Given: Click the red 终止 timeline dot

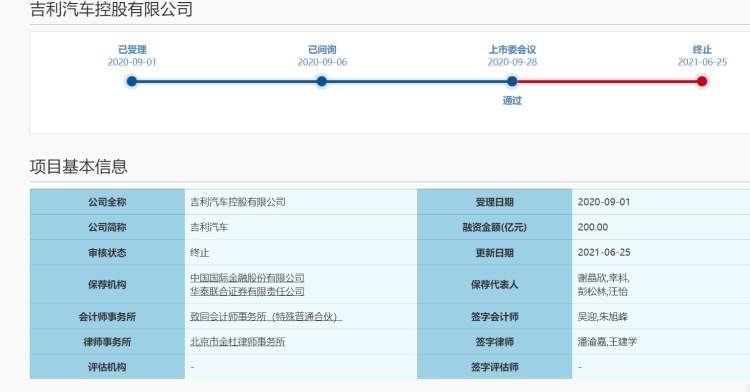Looking at the screenshot, I should (x=702, y=81).
